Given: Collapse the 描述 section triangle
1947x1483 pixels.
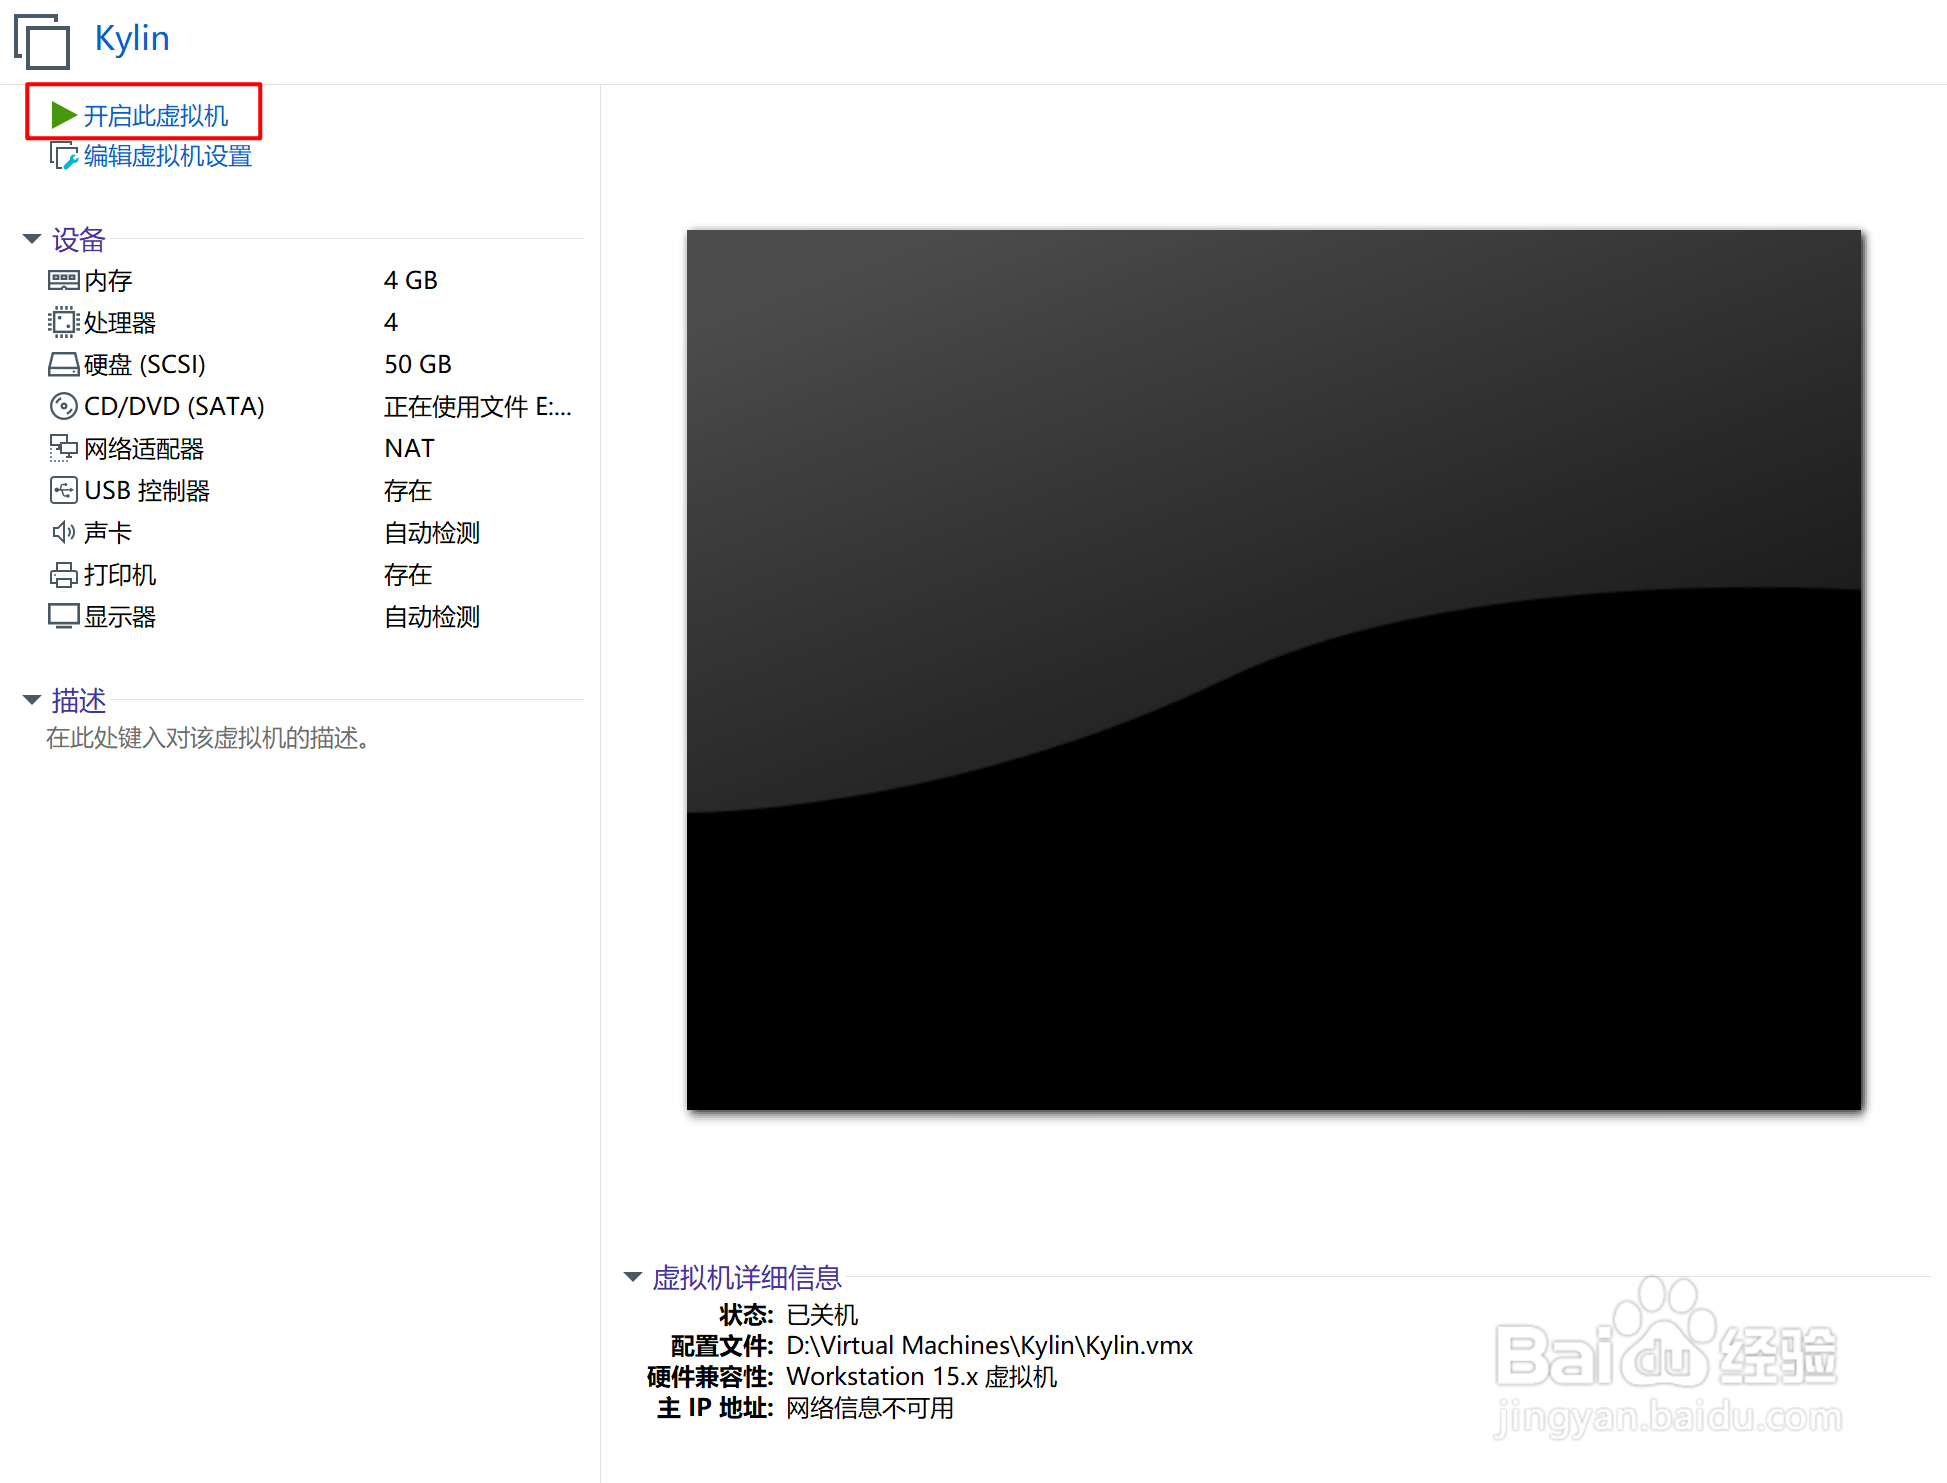Looking at the screenshot, I should pos(32,700).
